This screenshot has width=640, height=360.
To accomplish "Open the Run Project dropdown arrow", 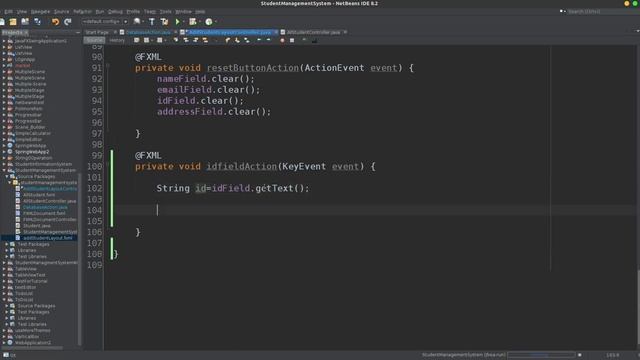I will (183, 22).
